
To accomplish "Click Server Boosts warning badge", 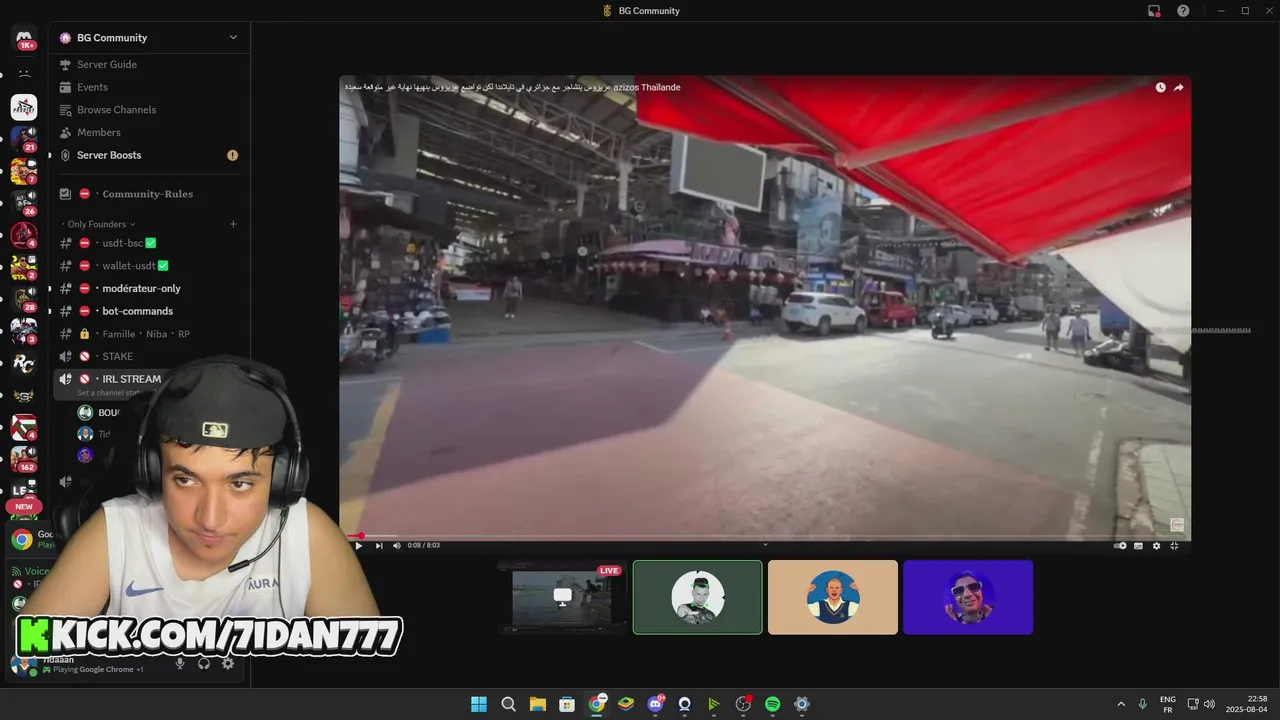I will 232,155.
